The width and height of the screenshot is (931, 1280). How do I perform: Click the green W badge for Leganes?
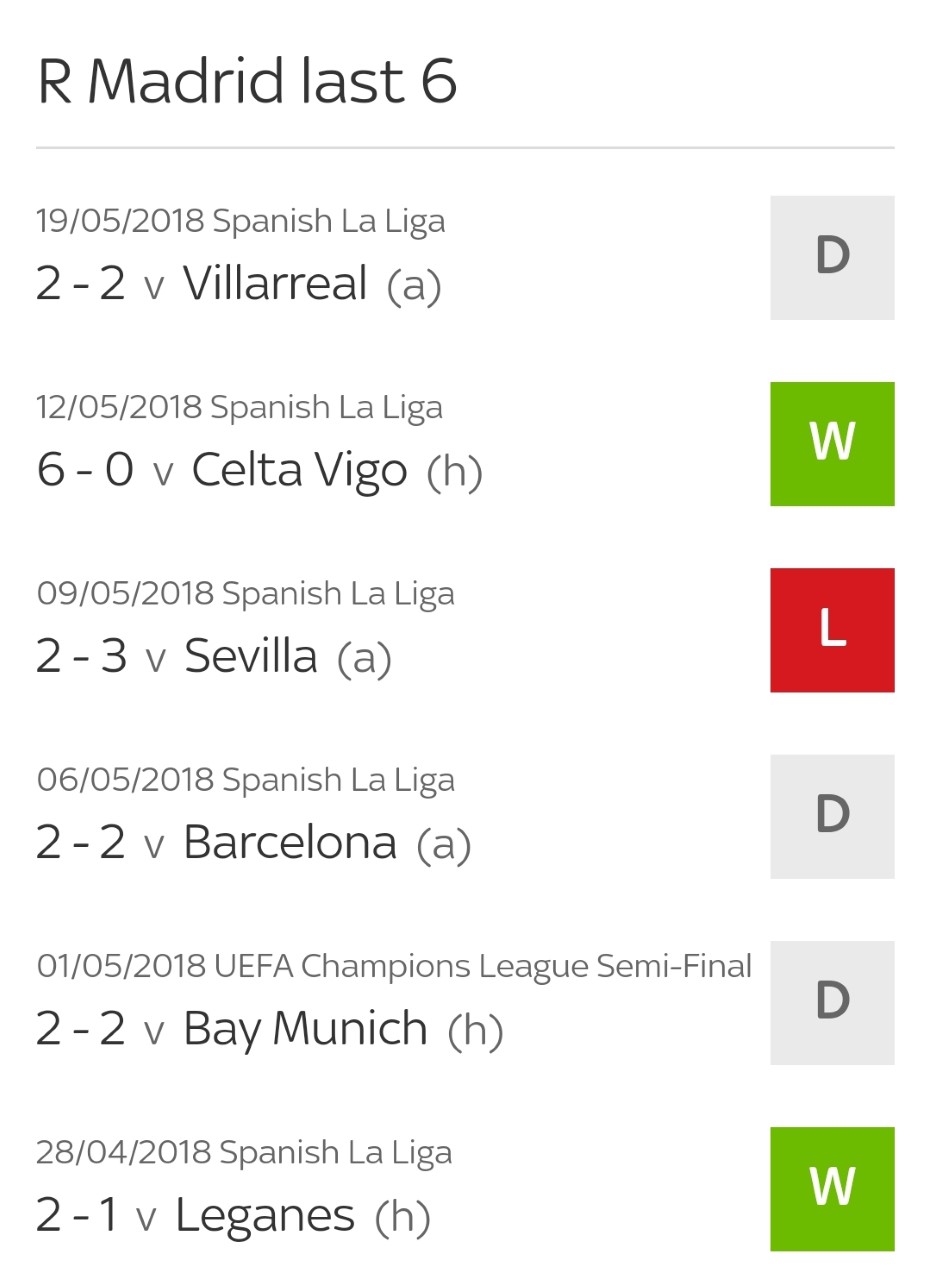832,1188
